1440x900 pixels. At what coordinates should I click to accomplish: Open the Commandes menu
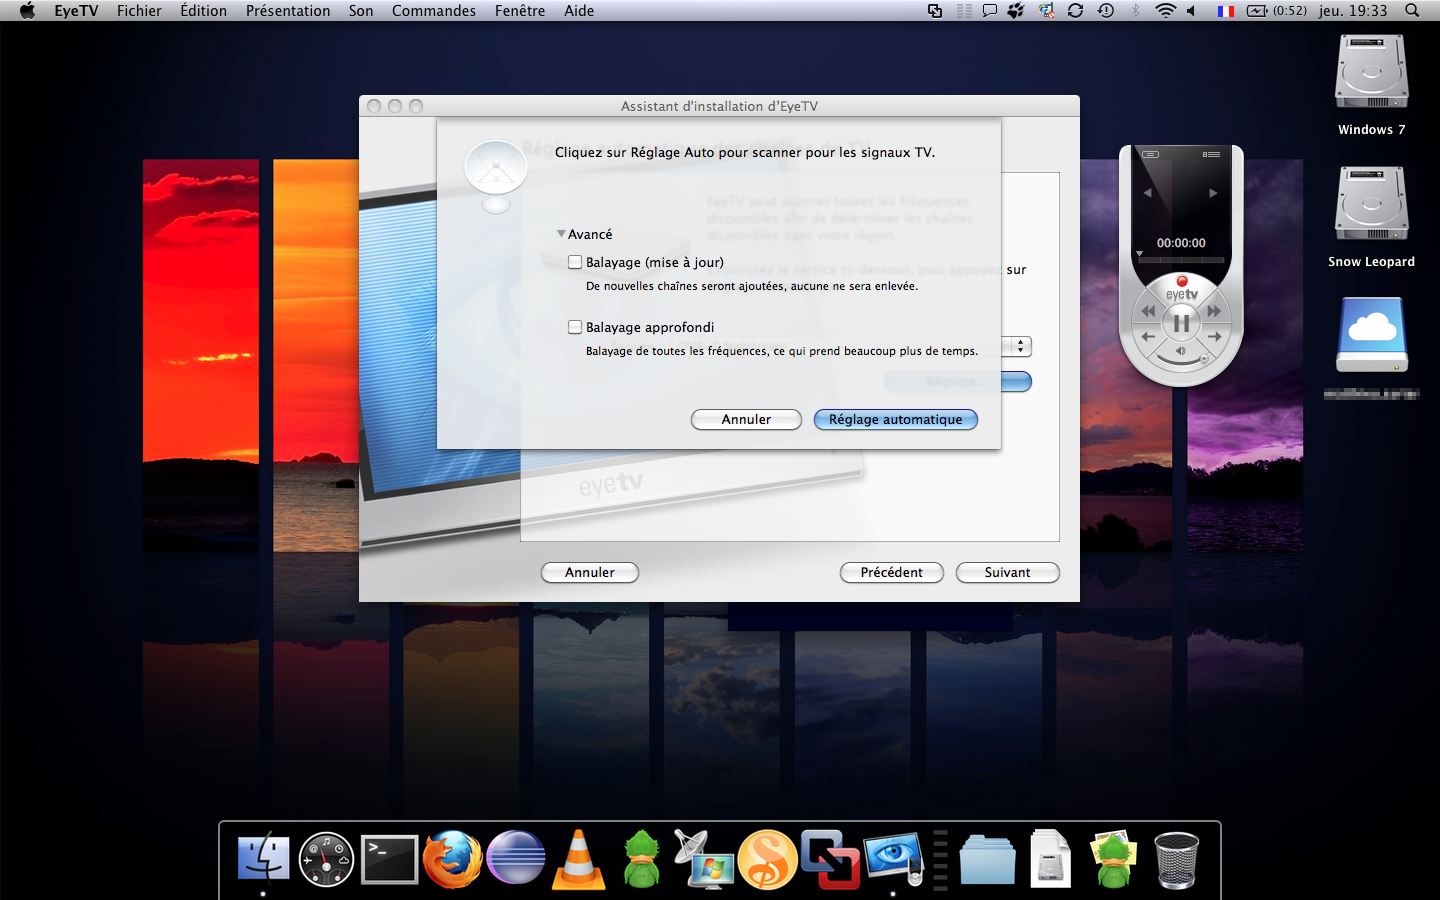434,11
